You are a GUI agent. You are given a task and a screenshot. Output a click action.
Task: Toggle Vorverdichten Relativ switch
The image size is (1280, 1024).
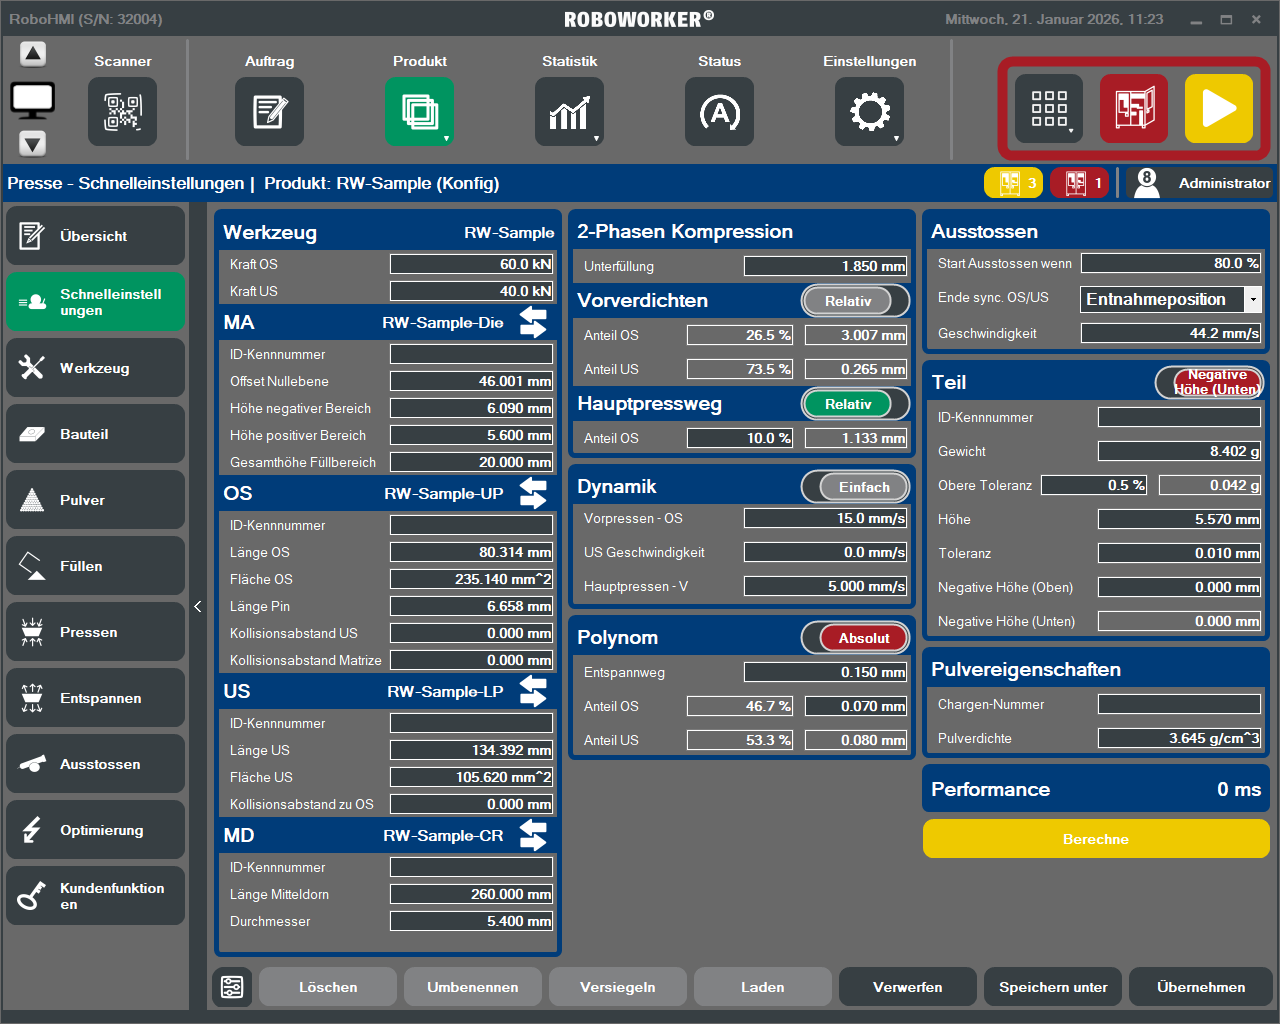[855, 301]
